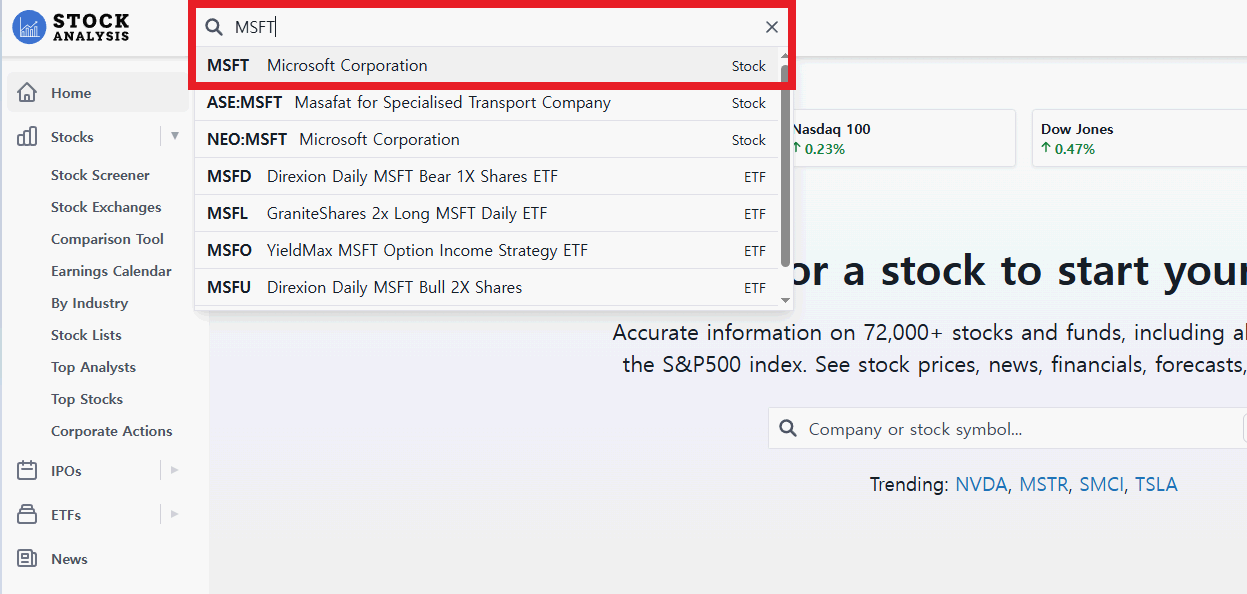The image size is (1247, 594).
Task: Browse stocks By Industry
Action: pyautogui.click(x=89, y=303)
